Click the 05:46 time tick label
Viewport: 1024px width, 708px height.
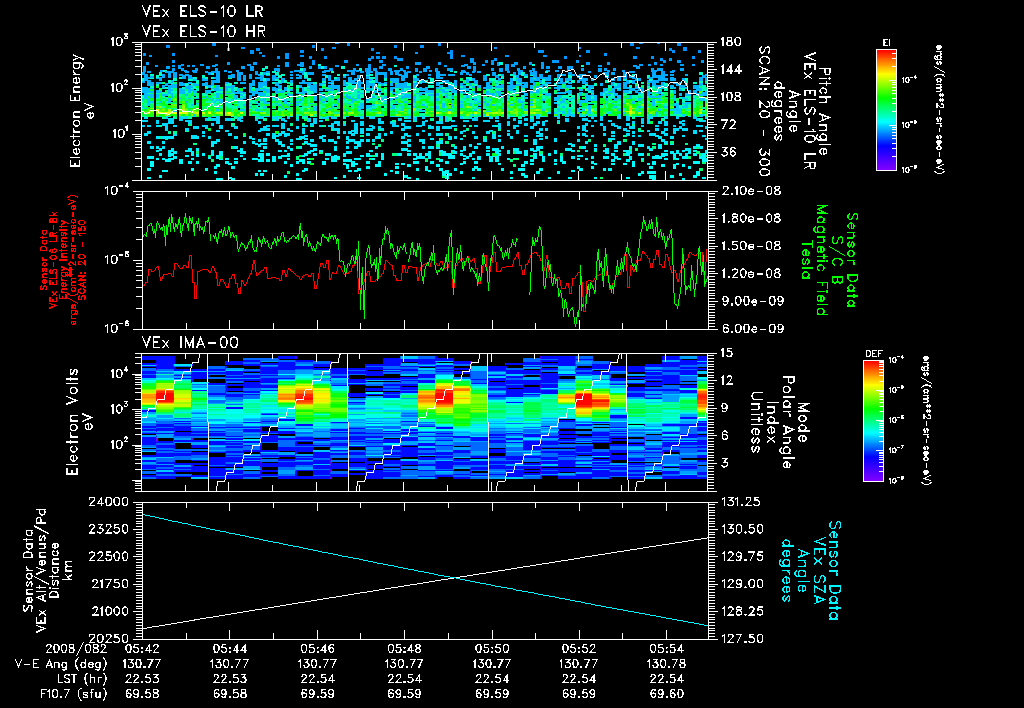317,649
